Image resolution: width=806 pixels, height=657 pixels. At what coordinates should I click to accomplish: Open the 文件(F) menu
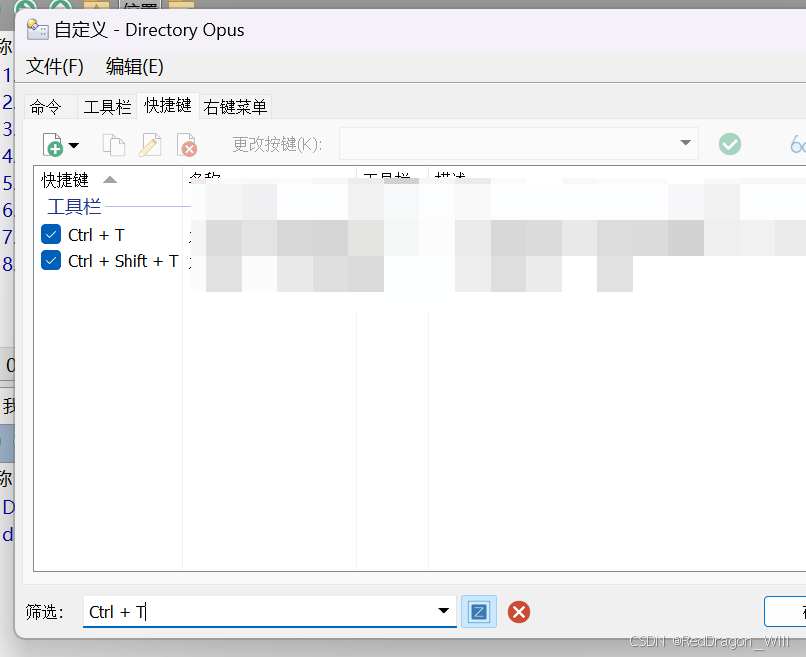tap(54, 66)
